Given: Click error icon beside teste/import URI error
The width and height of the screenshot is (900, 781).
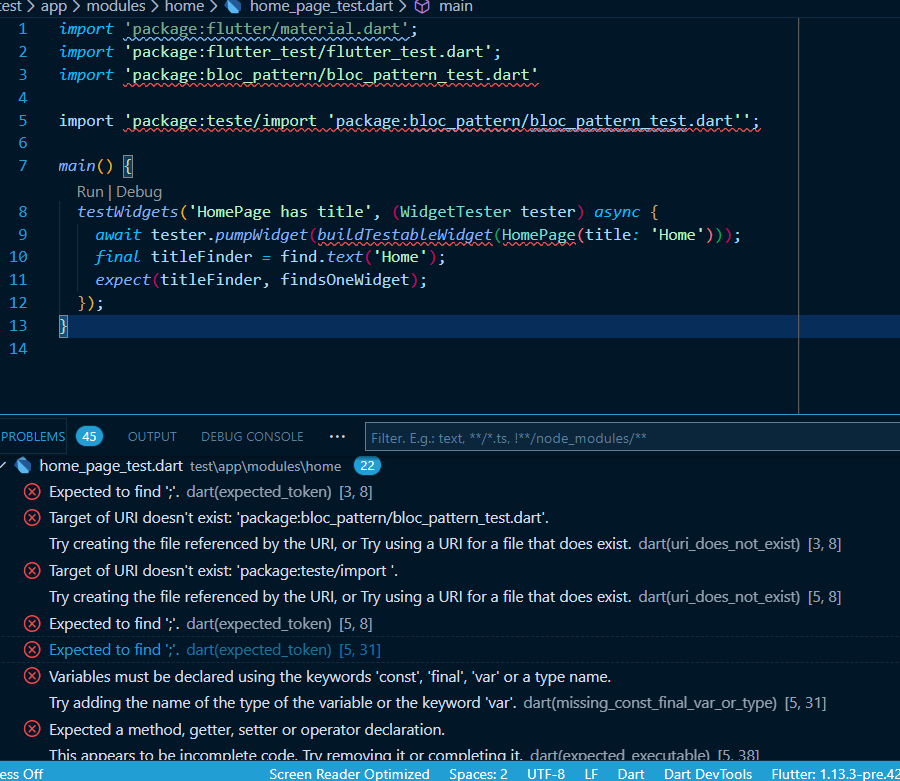Looking at the screenshot, I should (x=32, y=570).
